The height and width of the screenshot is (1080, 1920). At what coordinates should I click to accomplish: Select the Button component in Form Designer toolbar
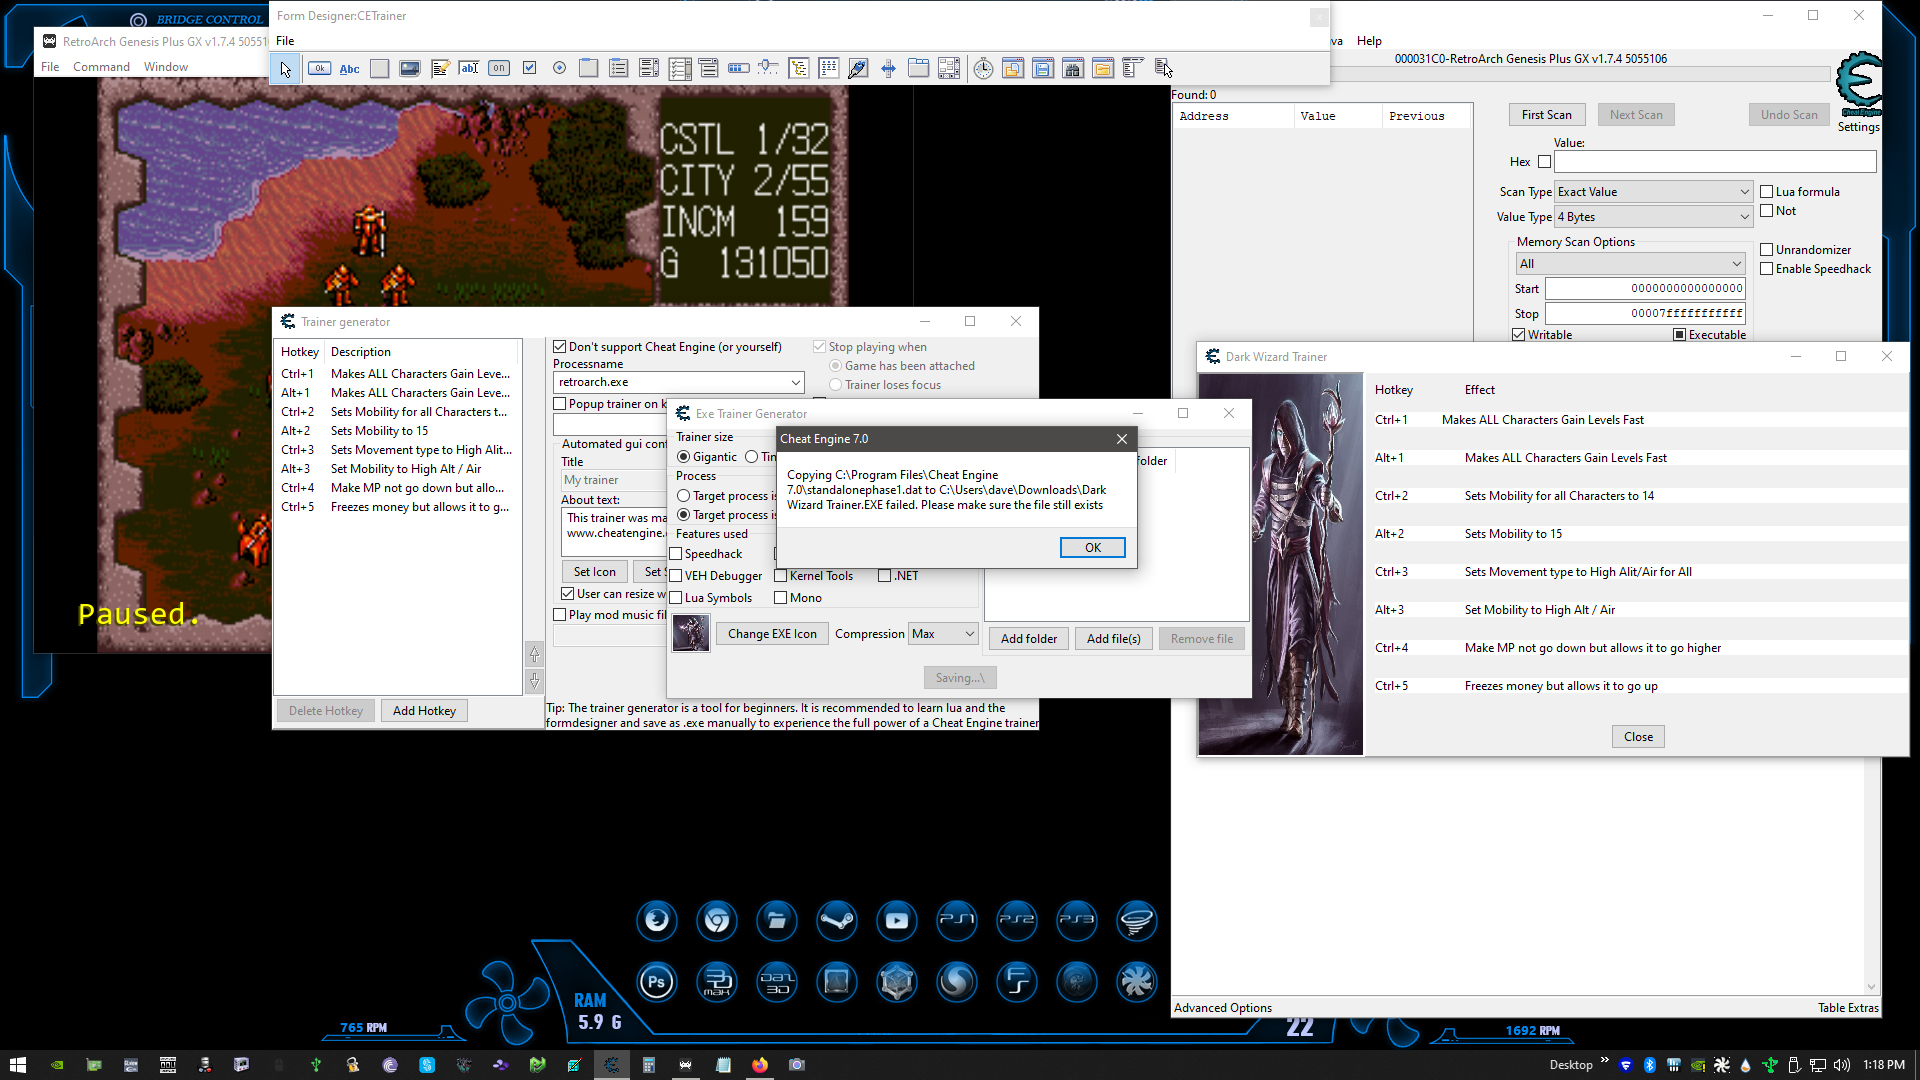coord(320,68)
